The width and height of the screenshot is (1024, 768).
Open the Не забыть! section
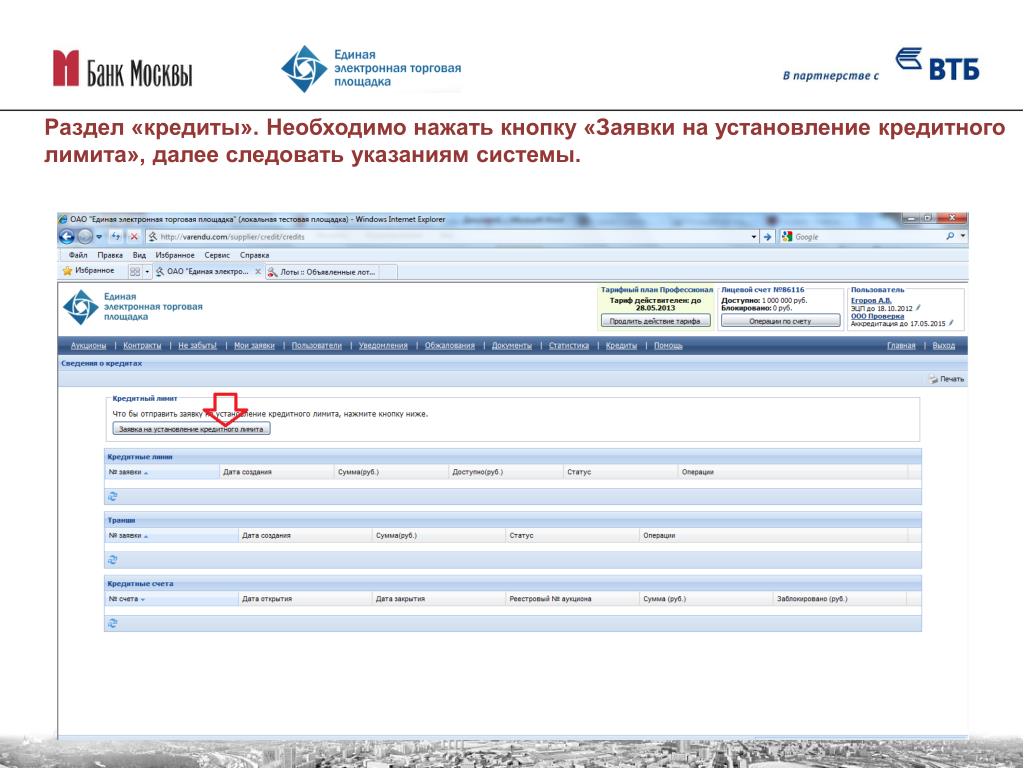197,345
